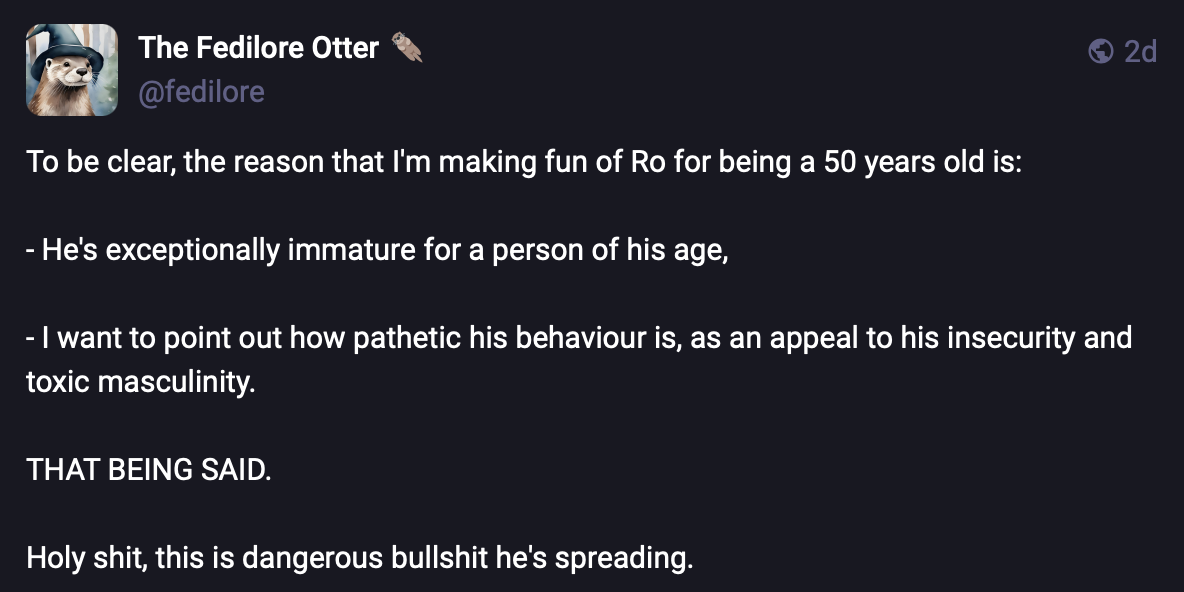Visit the @fedilore handle
The height and width of the screenshot is (592, 1184).
201,92
